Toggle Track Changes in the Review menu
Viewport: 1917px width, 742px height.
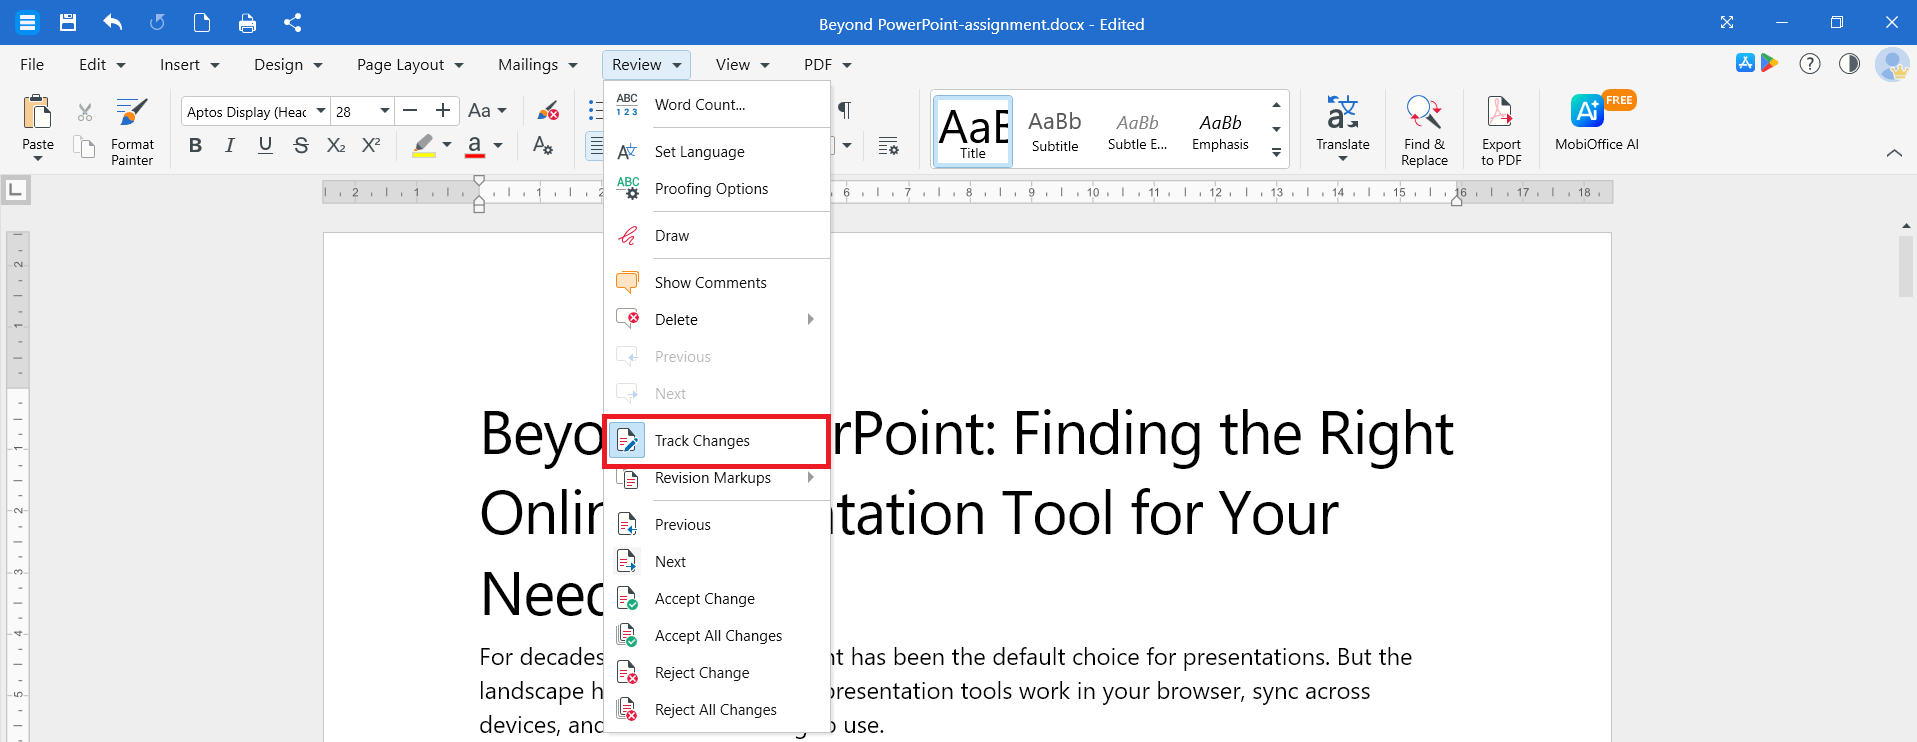pos(717,441)
